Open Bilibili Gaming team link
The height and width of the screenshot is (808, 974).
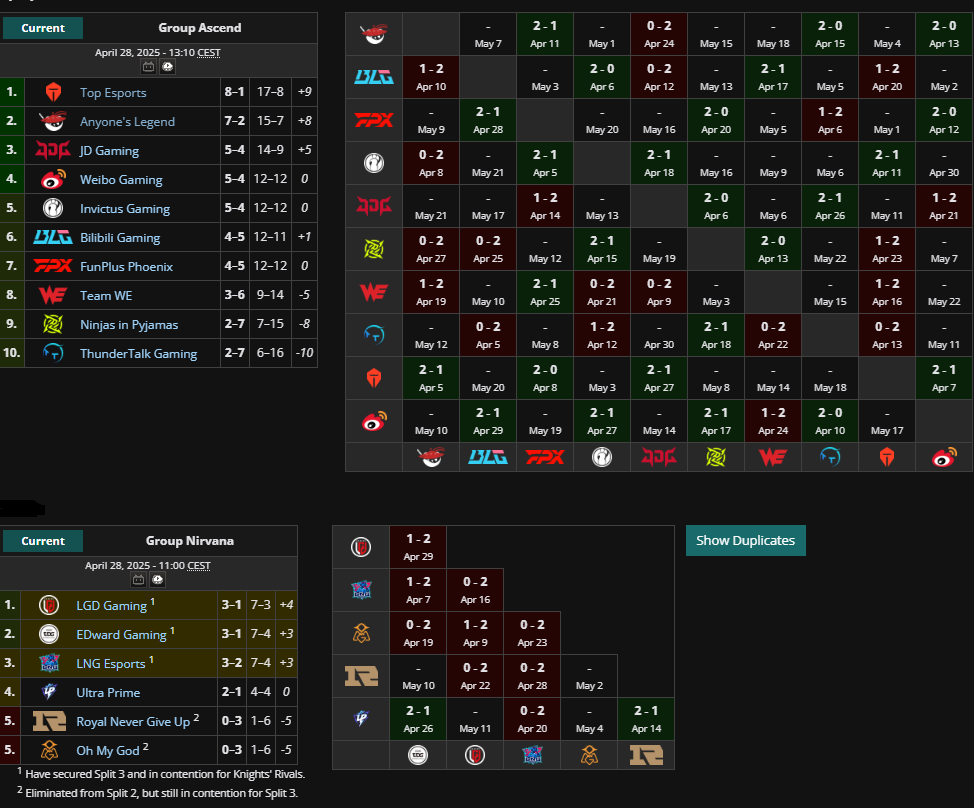click(120, 238)
